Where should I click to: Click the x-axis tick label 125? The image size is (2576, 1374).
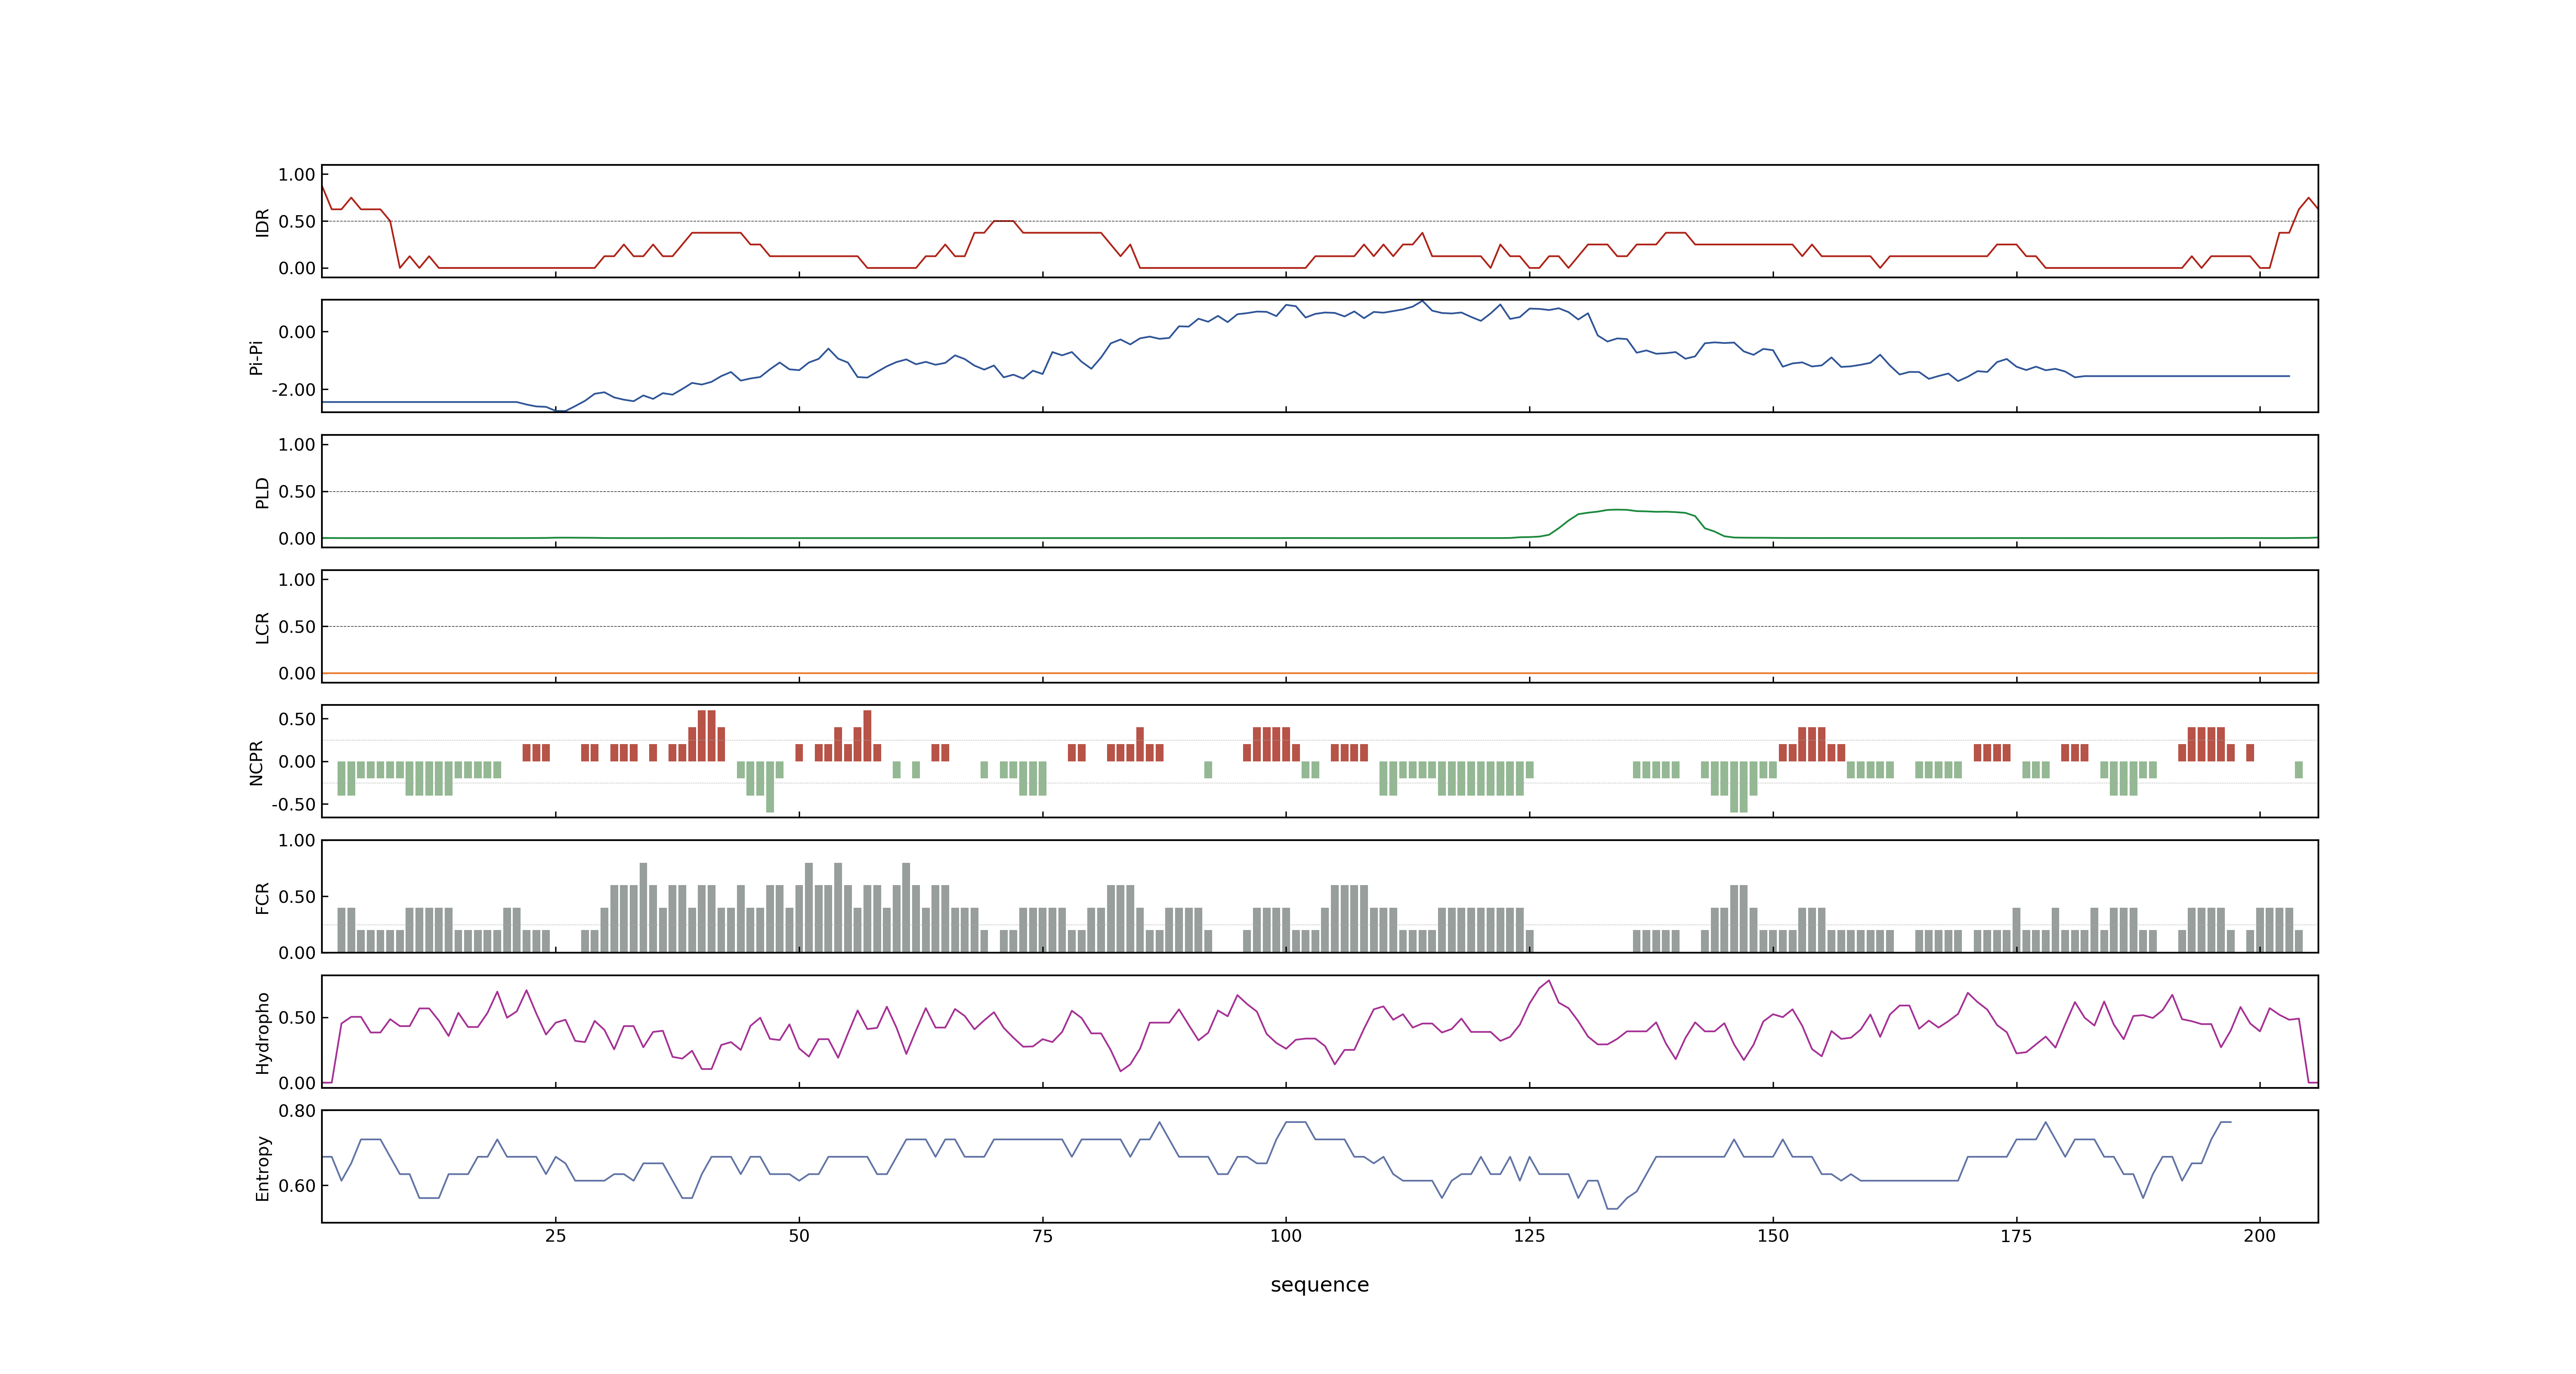tap(1530, 1236)
